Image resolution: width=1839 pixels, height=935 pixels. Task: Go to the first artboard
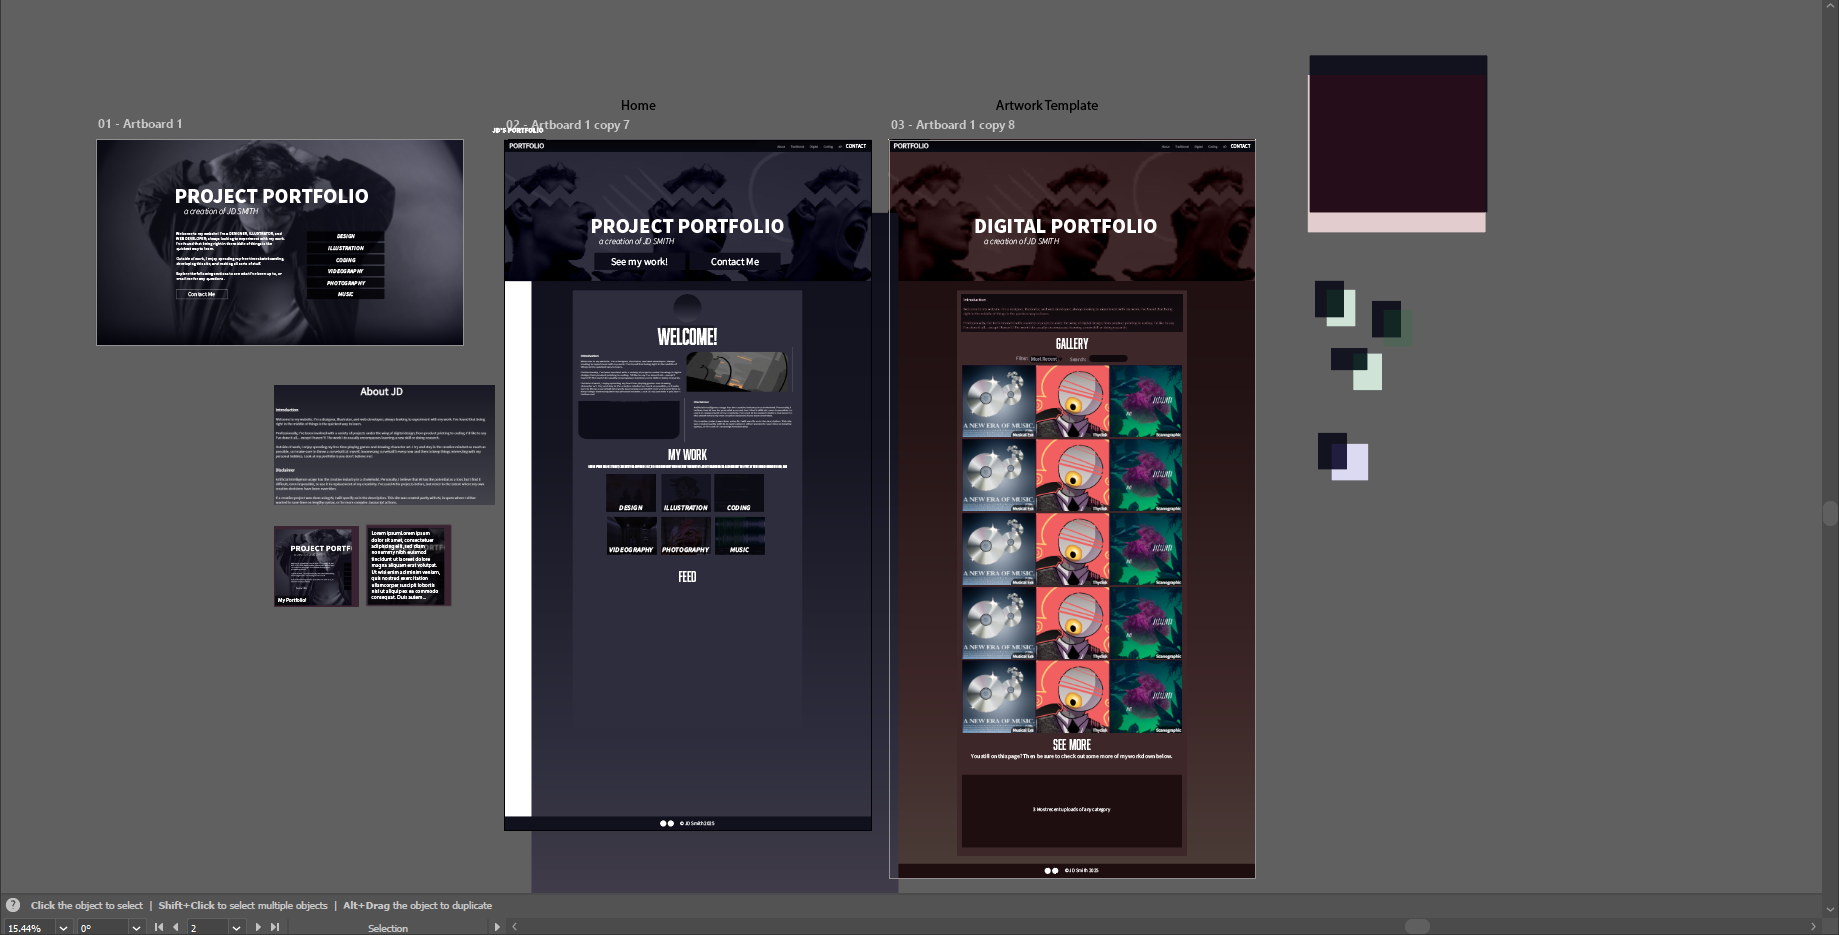159,927
